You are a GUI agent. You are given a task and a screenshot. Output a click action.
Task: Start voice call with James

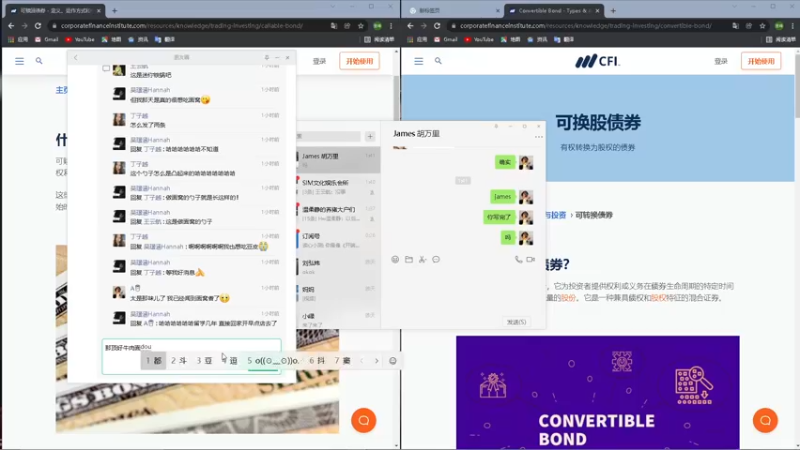(518, 259)
